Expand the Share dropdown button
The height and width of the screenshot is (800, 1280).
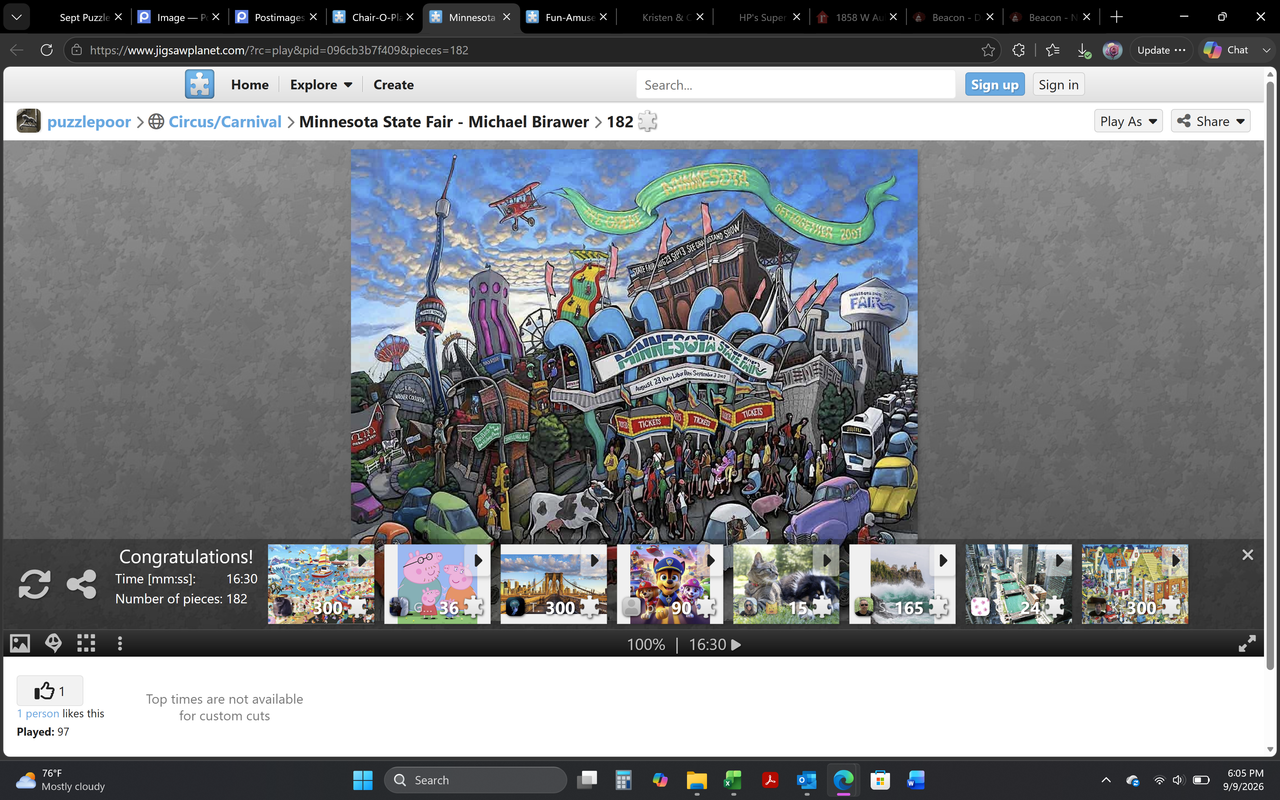[x=1211, y=121]
